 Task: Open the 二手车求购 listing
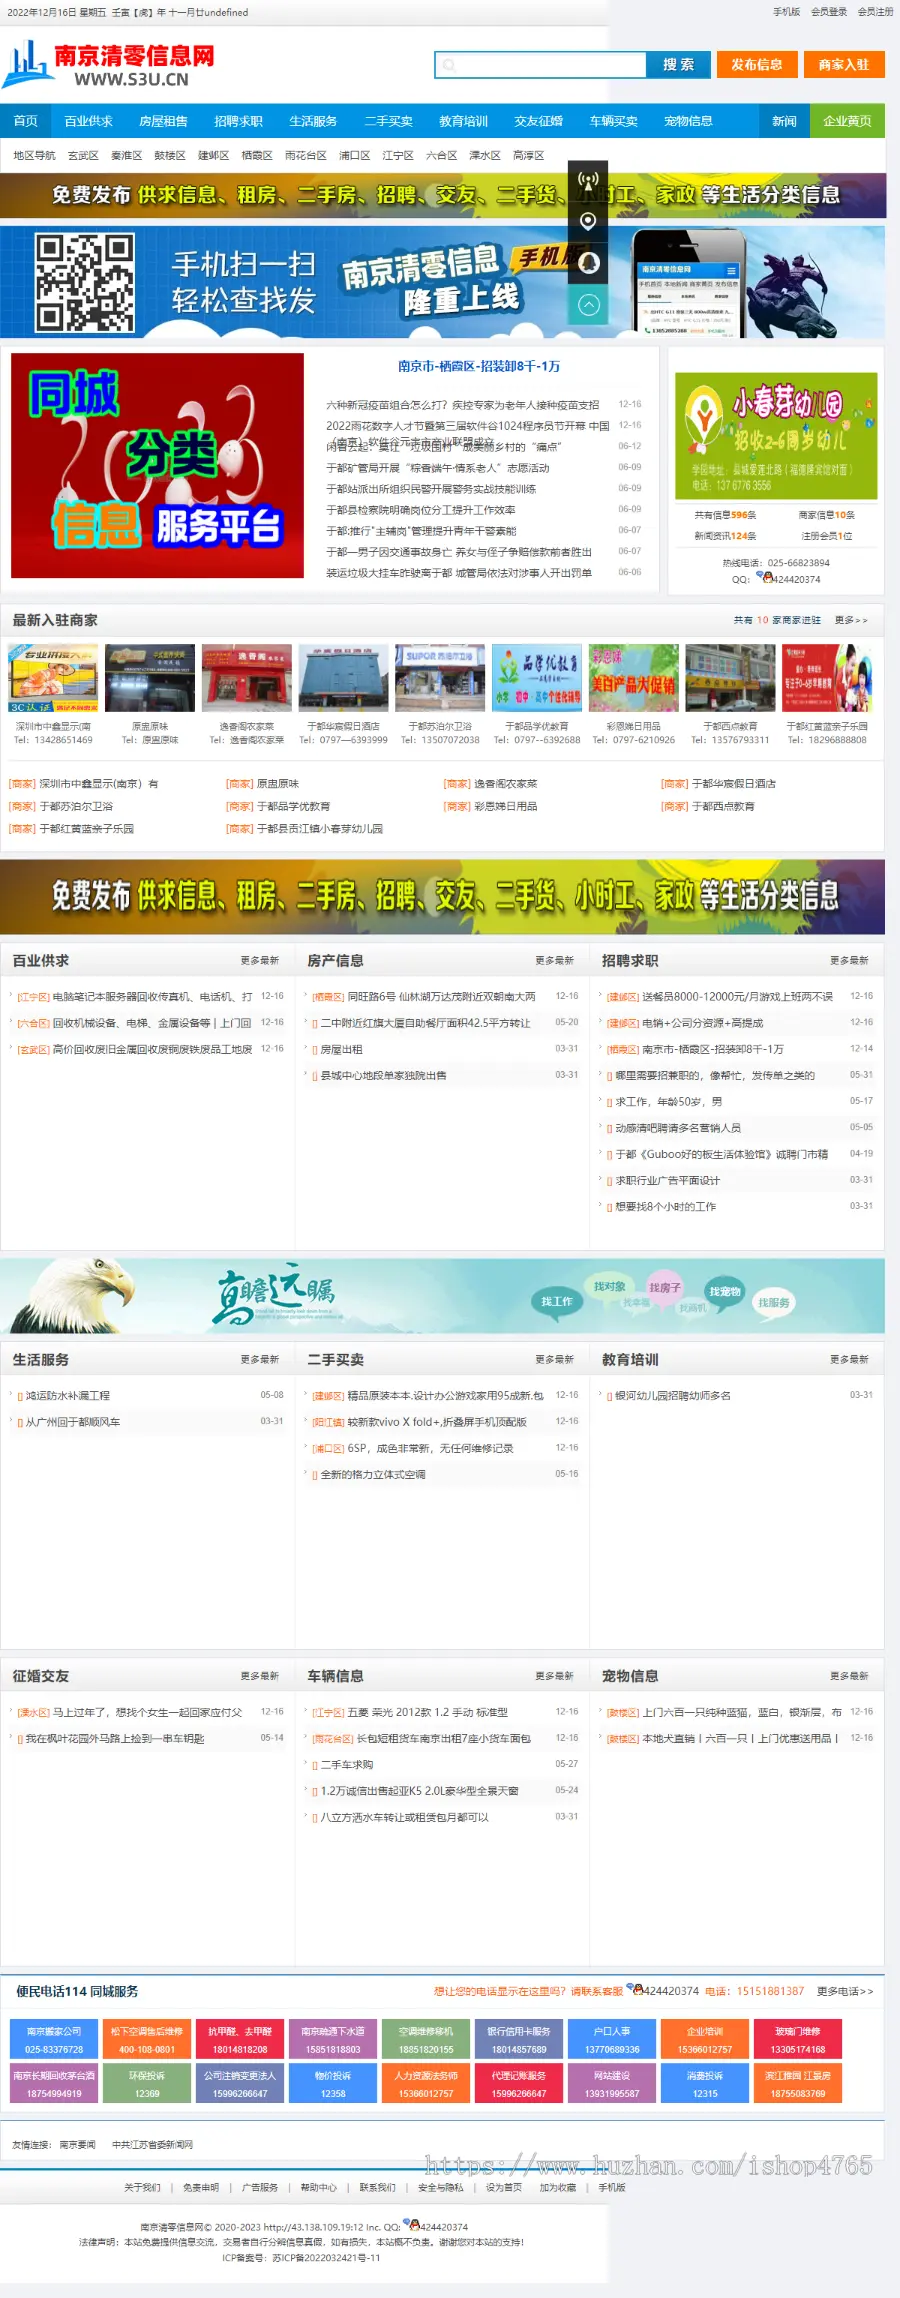coord(347,1764)
